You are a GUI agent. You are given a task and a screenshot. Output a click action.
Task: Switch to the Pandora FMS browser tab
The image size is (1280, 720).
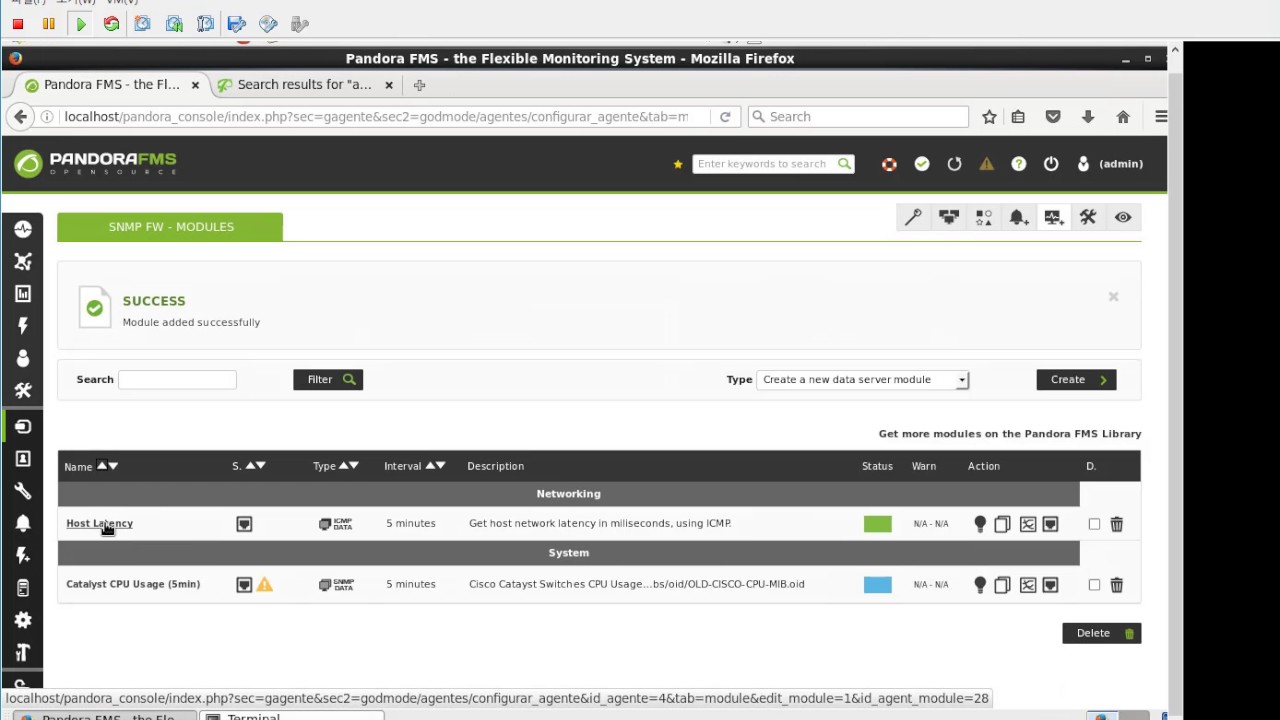tap(112, 85)
